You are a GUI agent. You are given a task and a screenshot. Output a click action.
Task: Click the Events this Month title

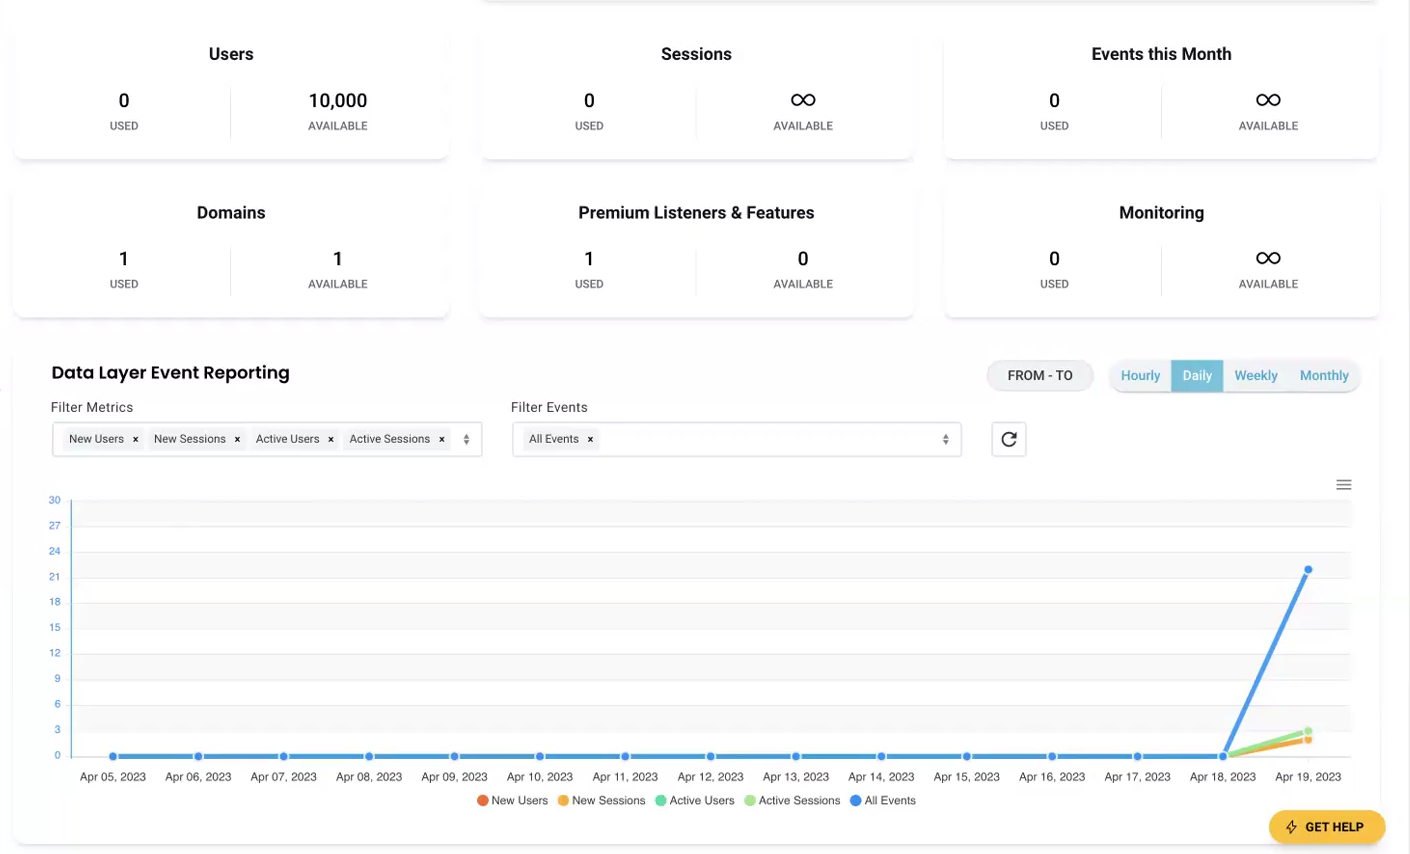(x=1161, y=54)
